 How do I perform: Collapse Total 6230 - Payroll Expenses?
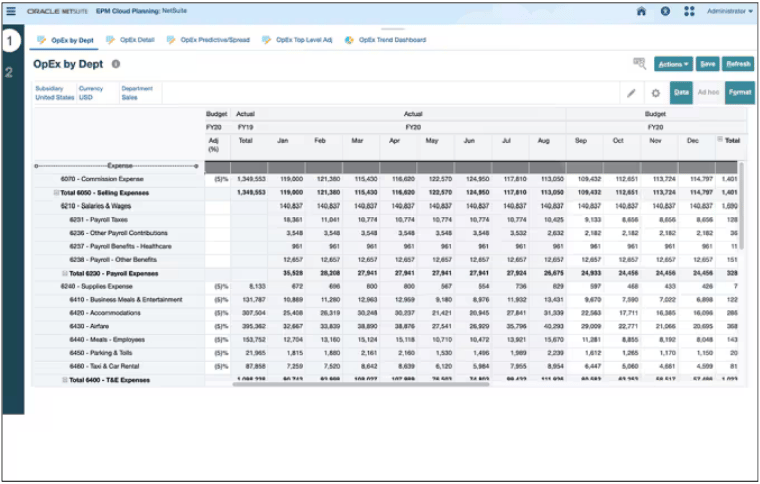[65, 273]
